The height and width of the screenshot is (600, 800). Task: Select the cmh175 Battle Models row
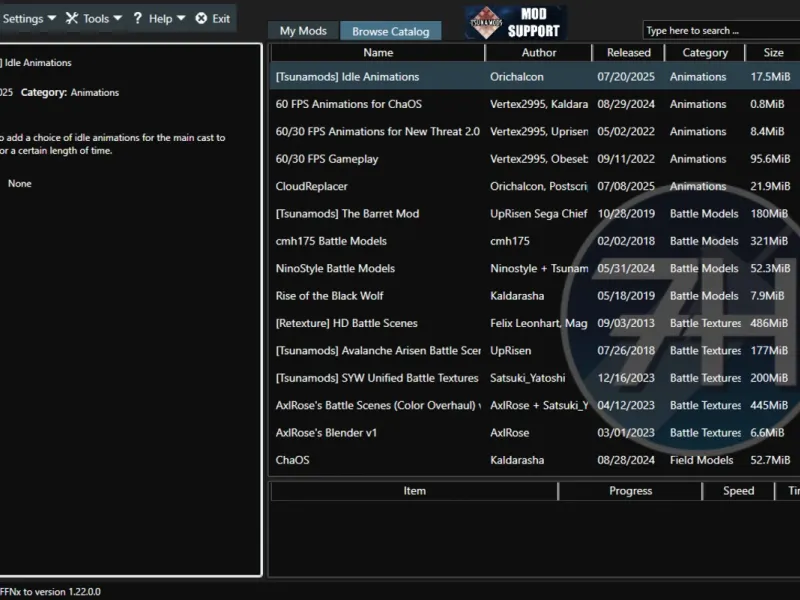click(x=535, y=241)
